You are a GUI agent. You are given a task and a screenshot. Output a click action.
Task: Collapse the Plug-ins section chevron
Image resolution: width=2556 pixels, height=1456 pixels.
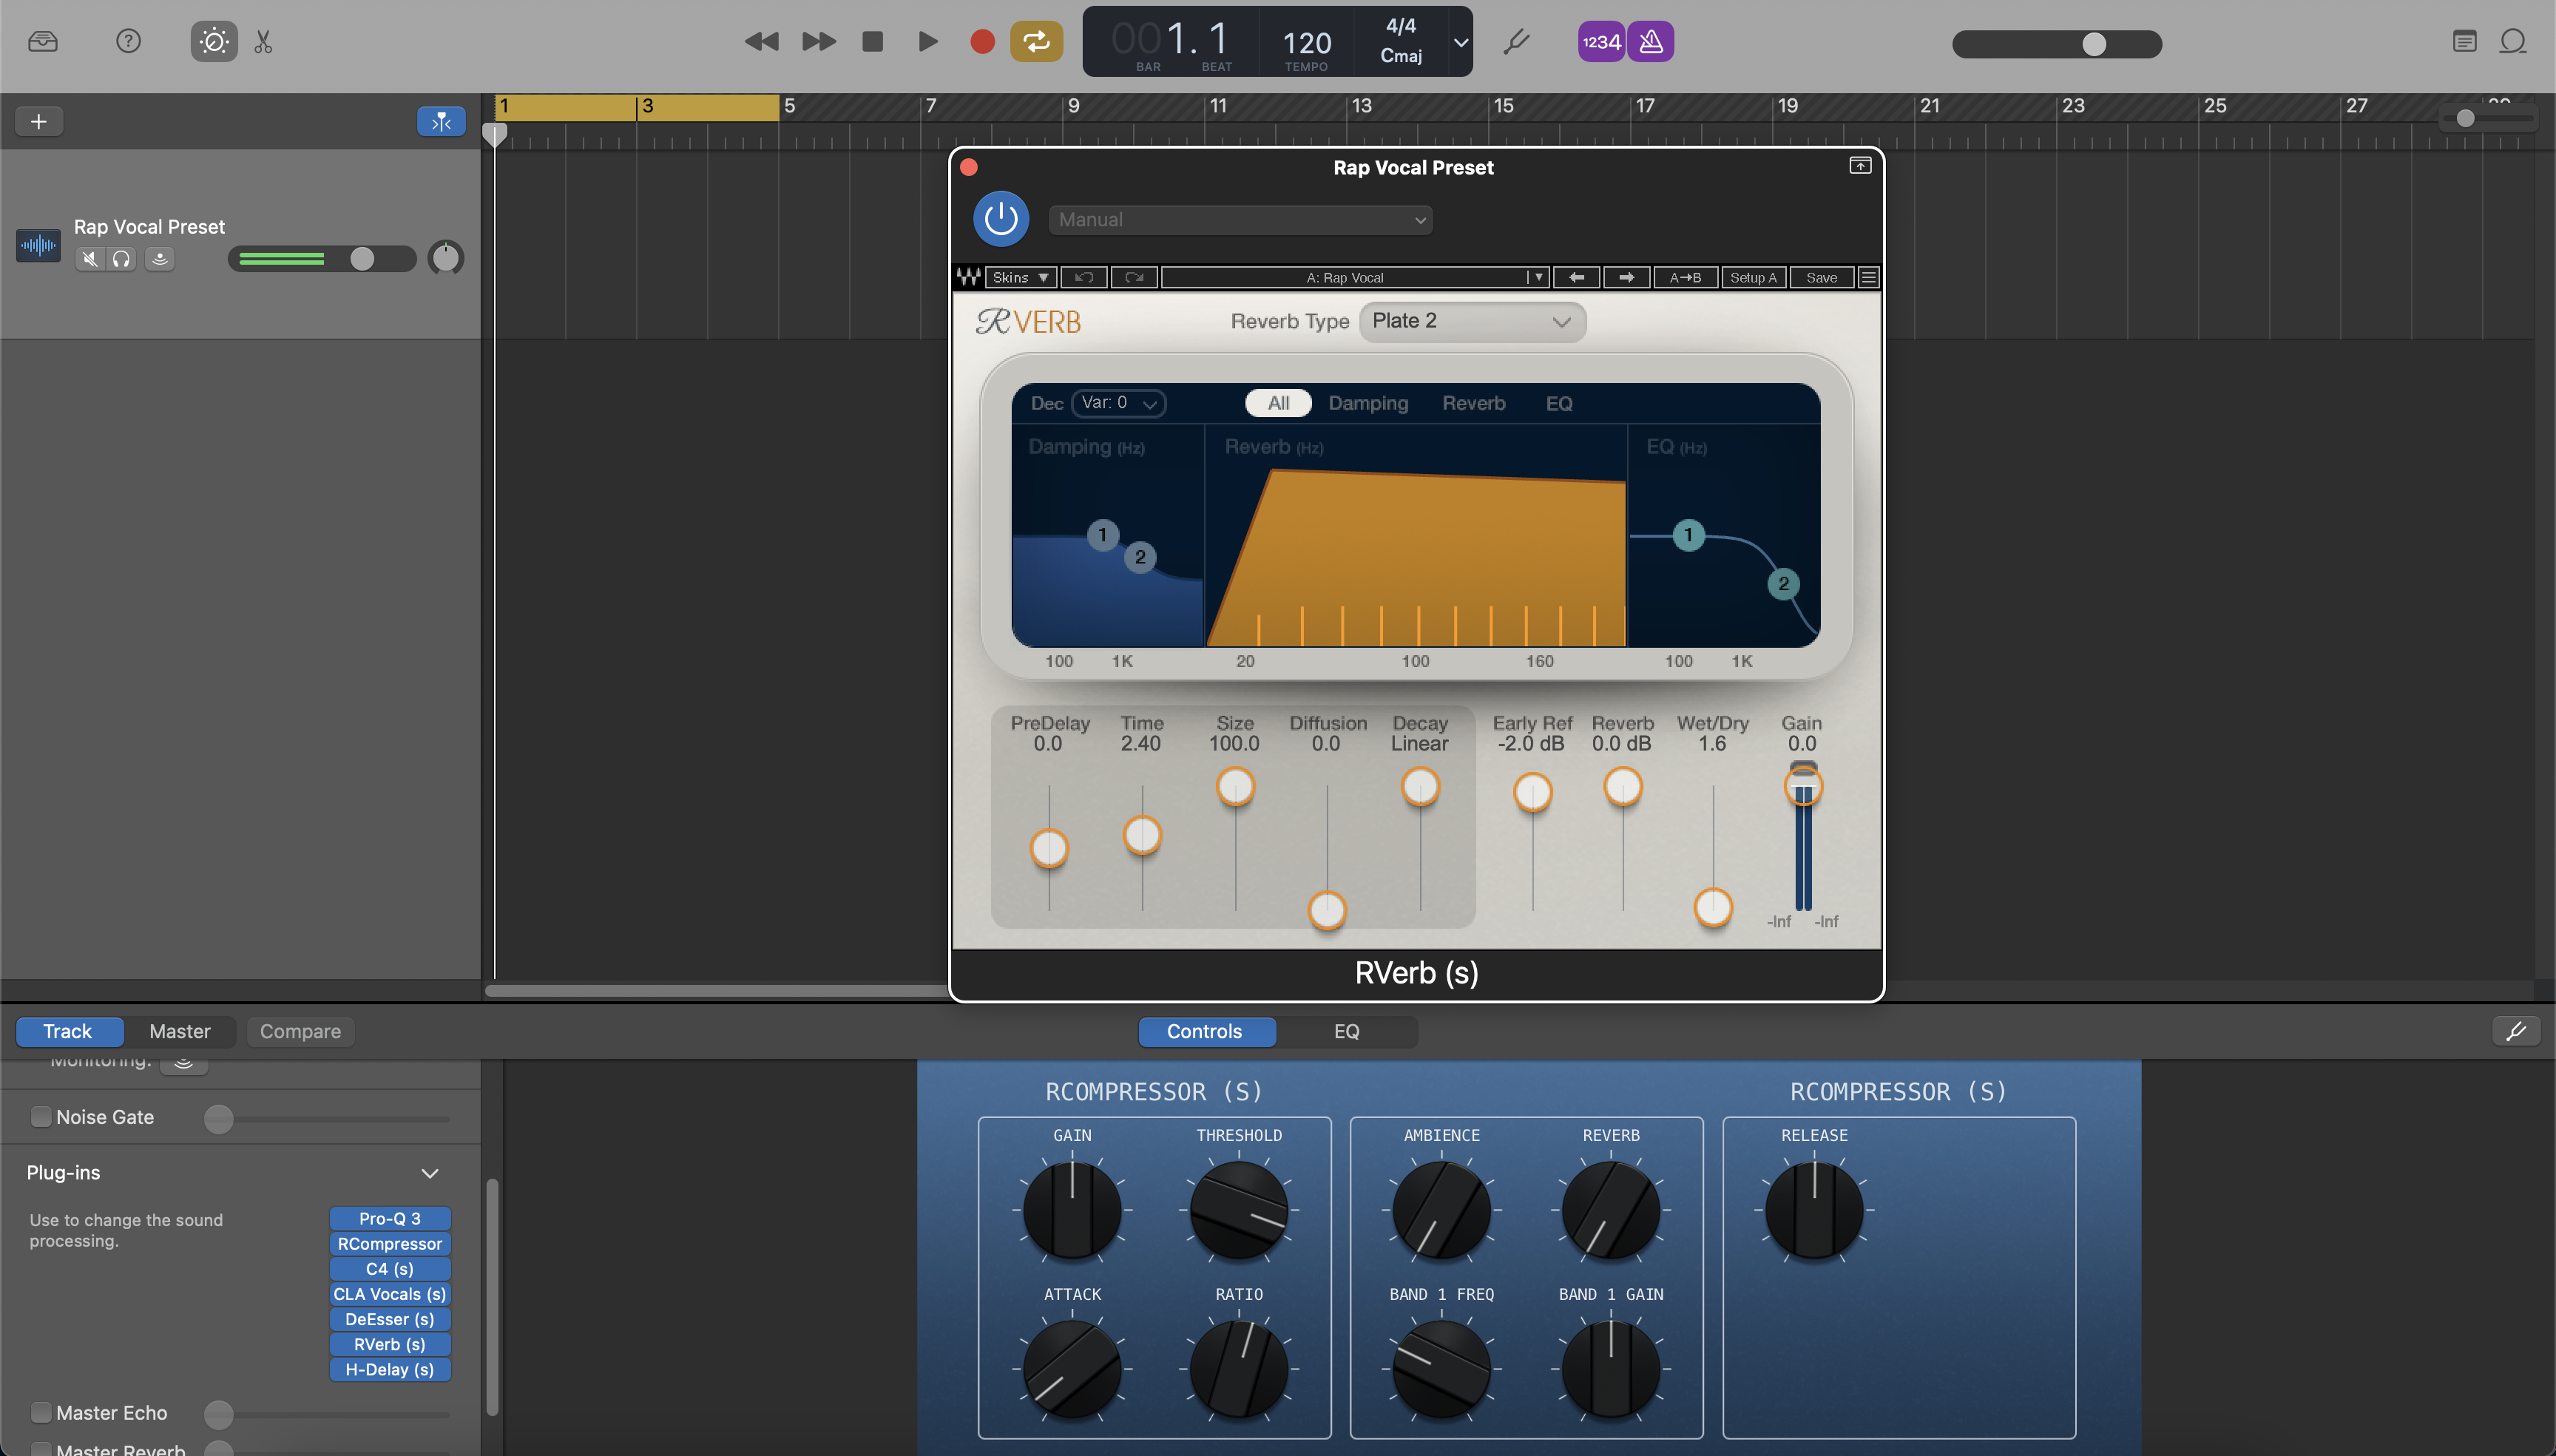coord(429,1173)
